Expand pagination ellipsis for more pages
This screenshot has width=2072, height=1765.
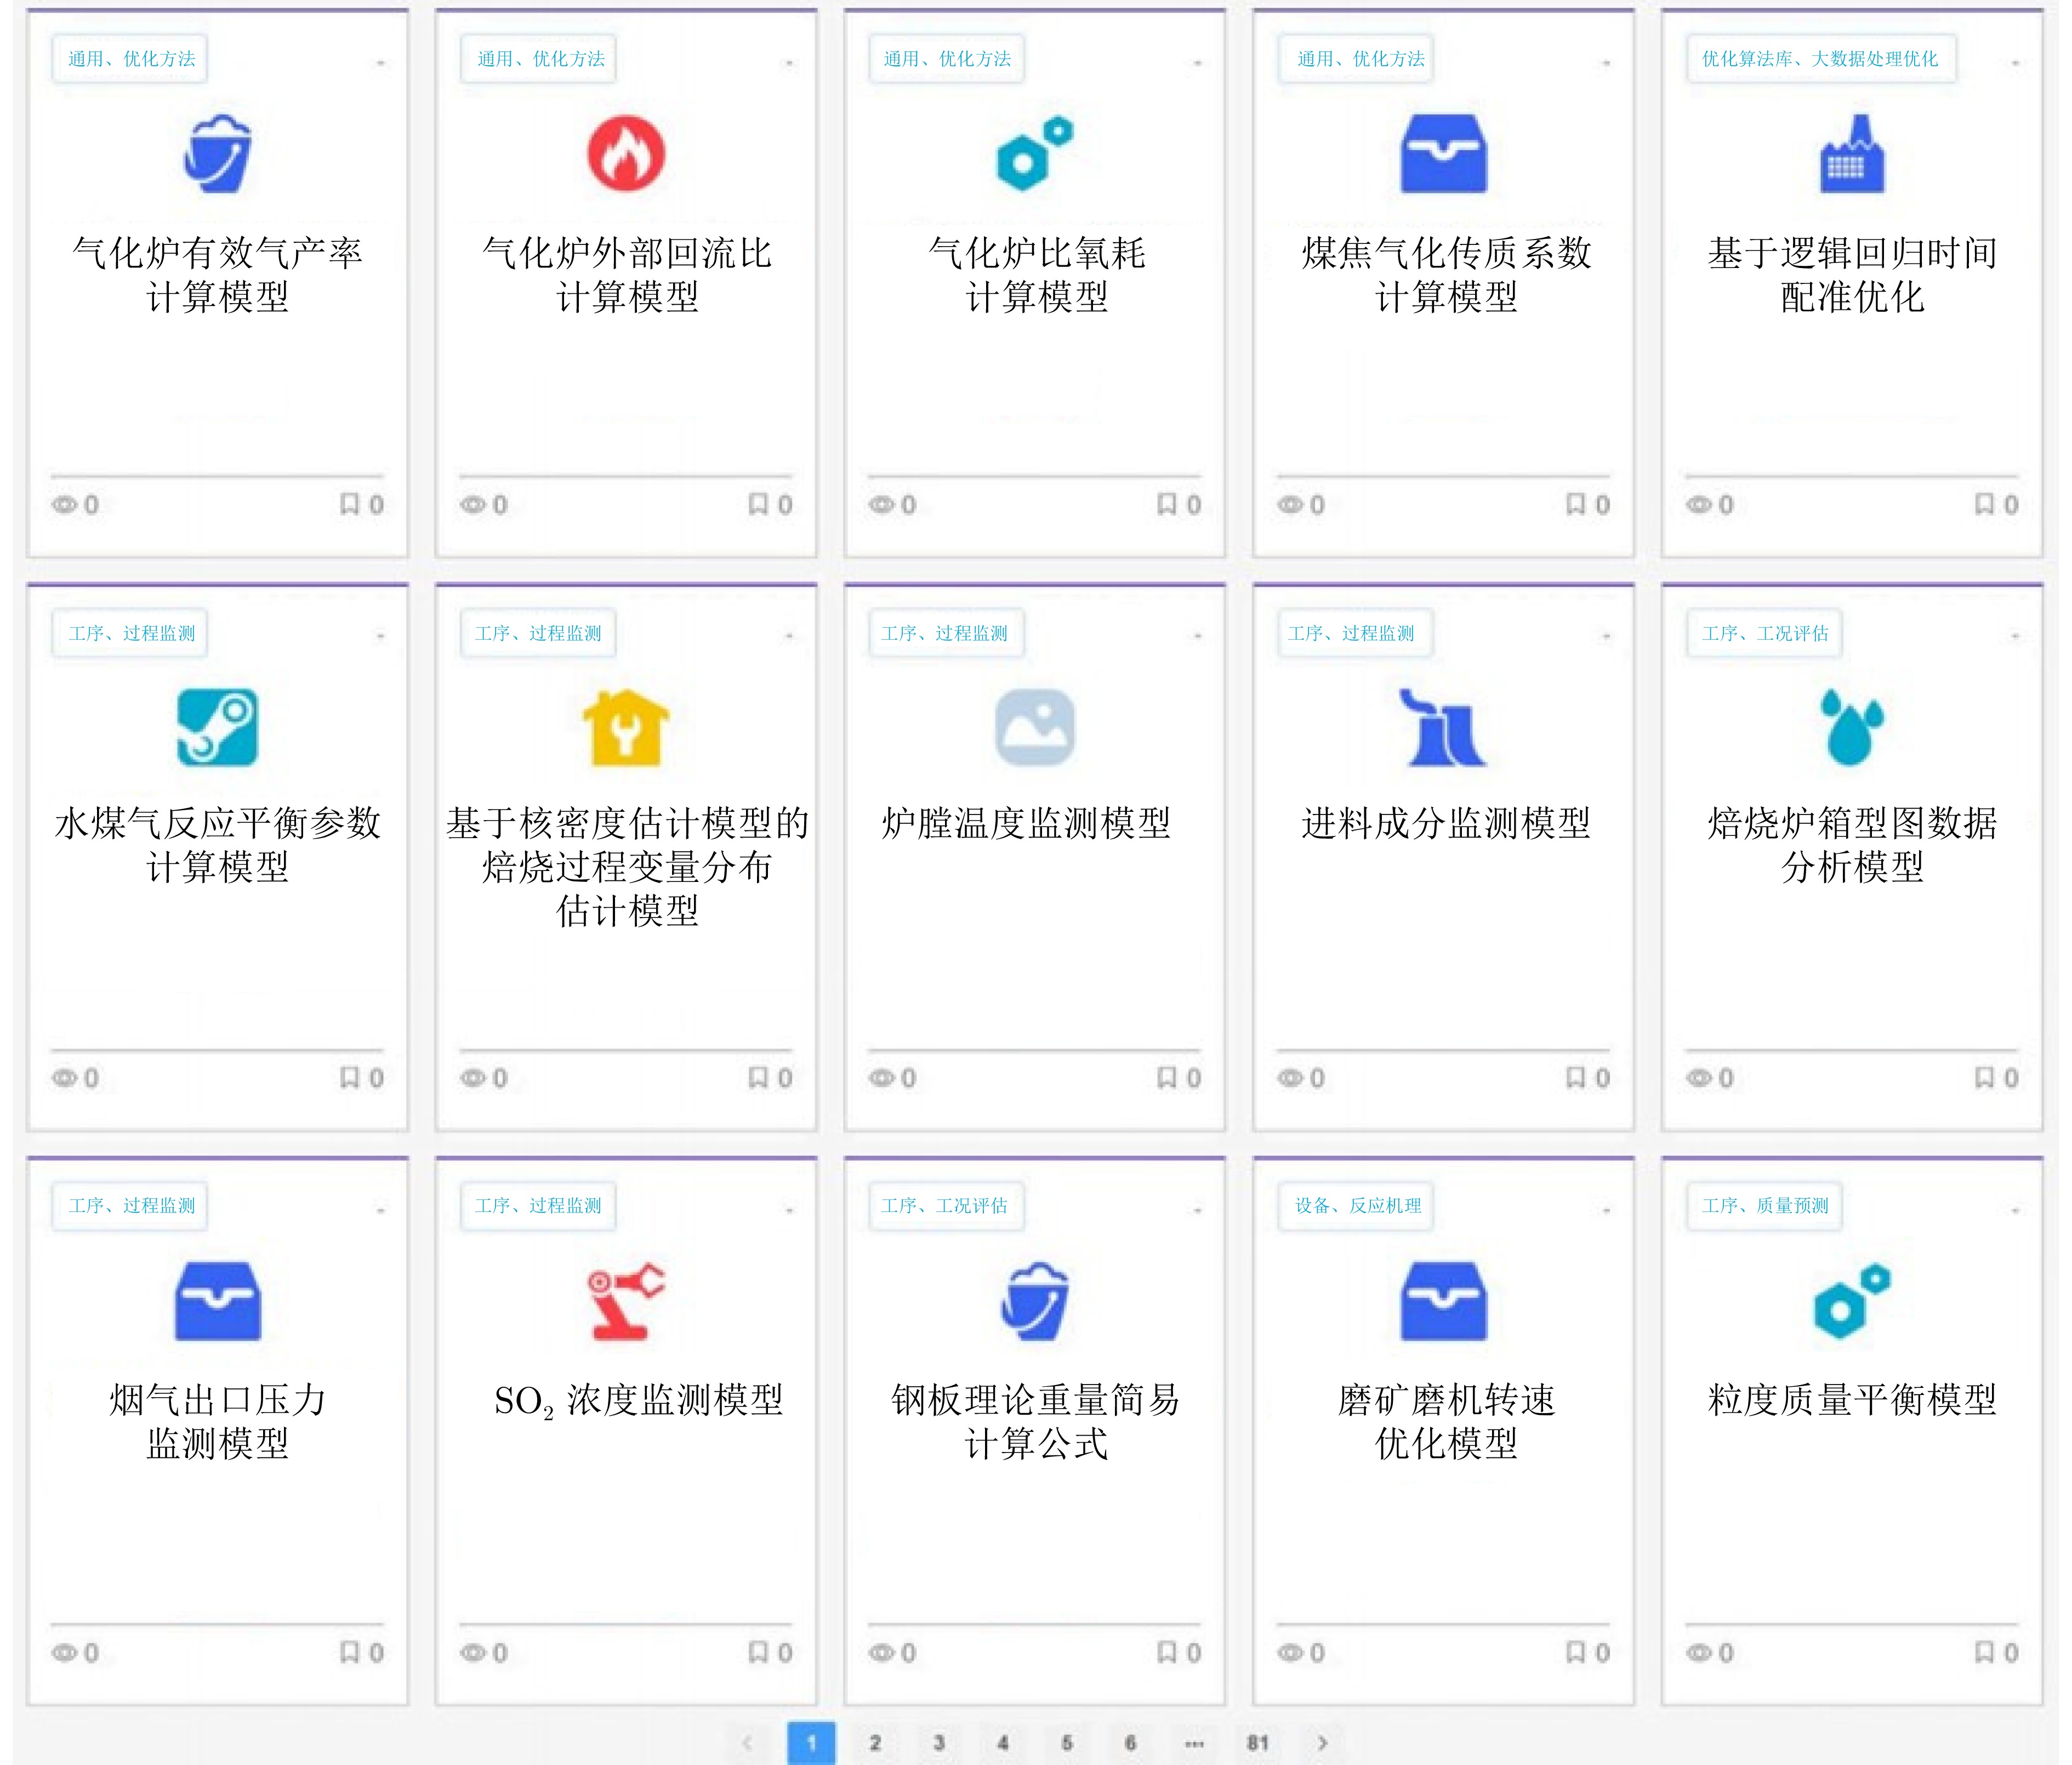tap(1194, 1743)
